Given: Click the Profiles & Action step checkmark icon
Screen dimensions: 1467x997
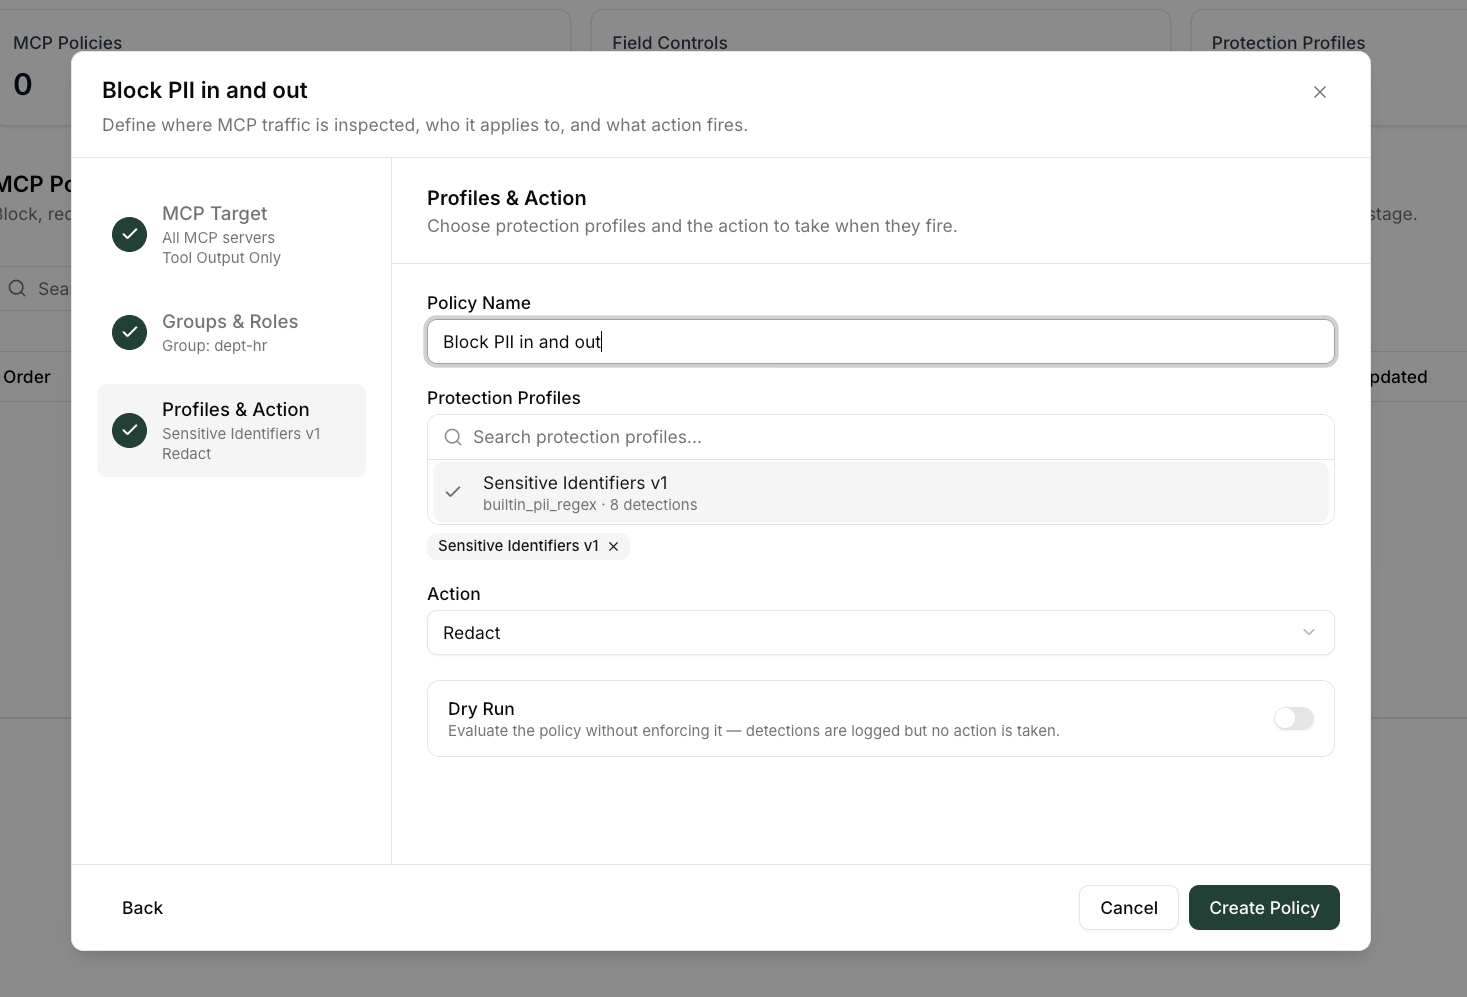Looking at the screenshot, I should click(x=129, y=431).
